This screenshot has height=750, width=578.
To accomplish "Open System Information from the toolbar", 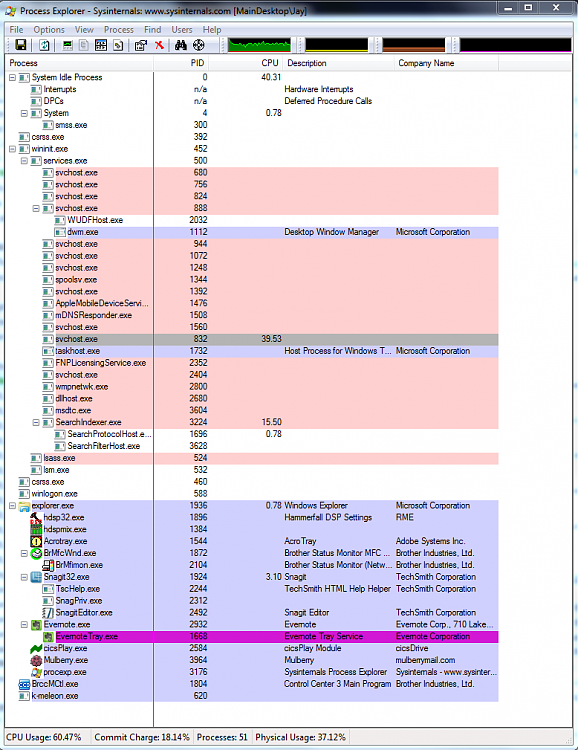I will (x=67, y=45).
